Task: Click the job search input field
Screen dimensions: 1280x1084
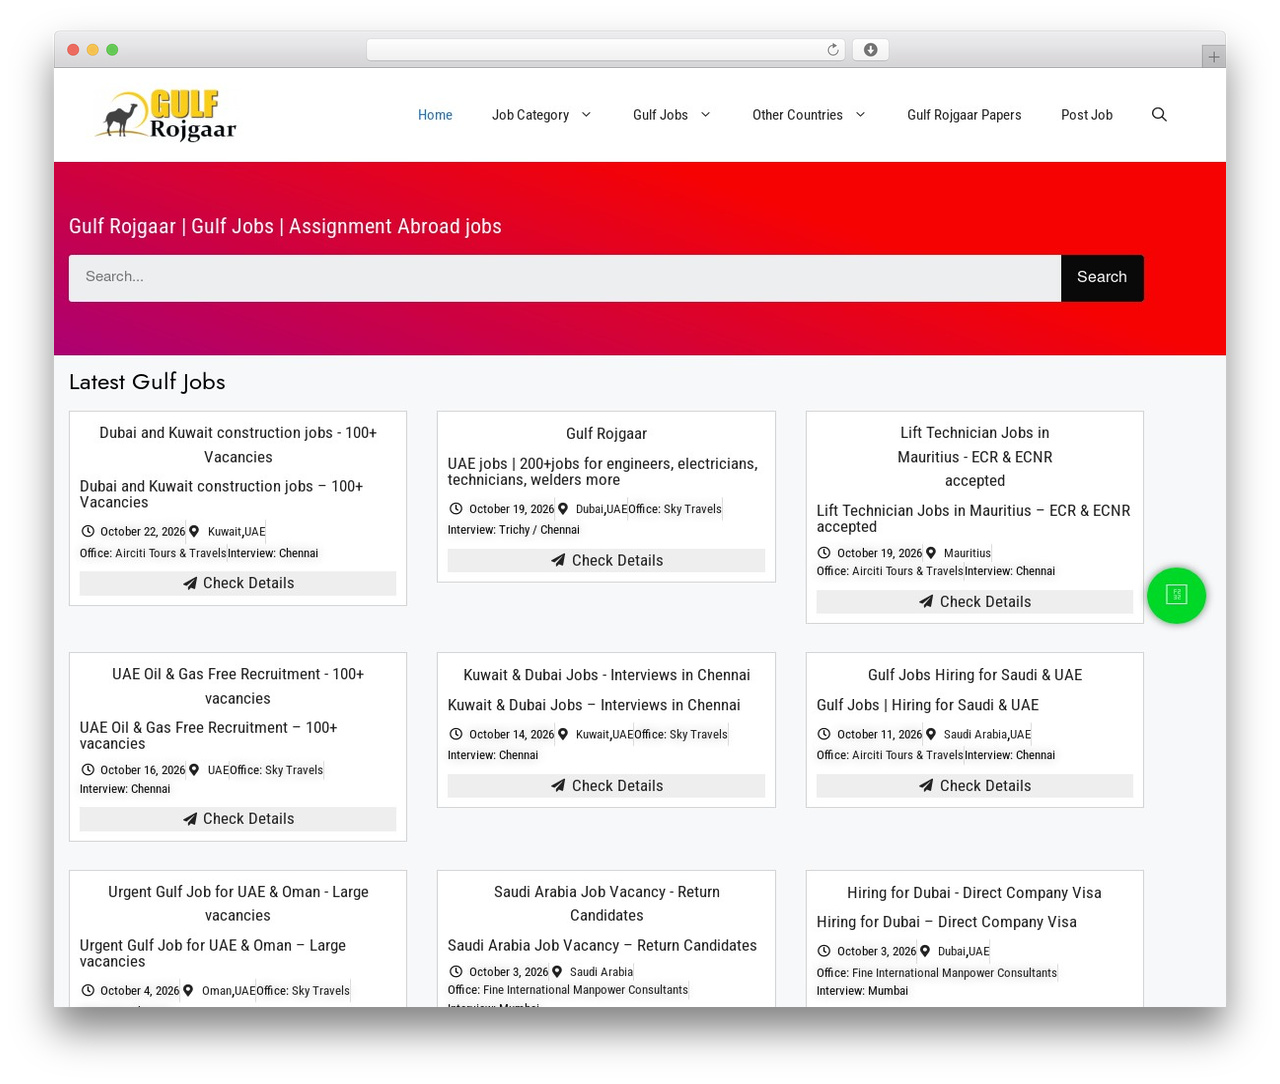Action: pos(565,278)
